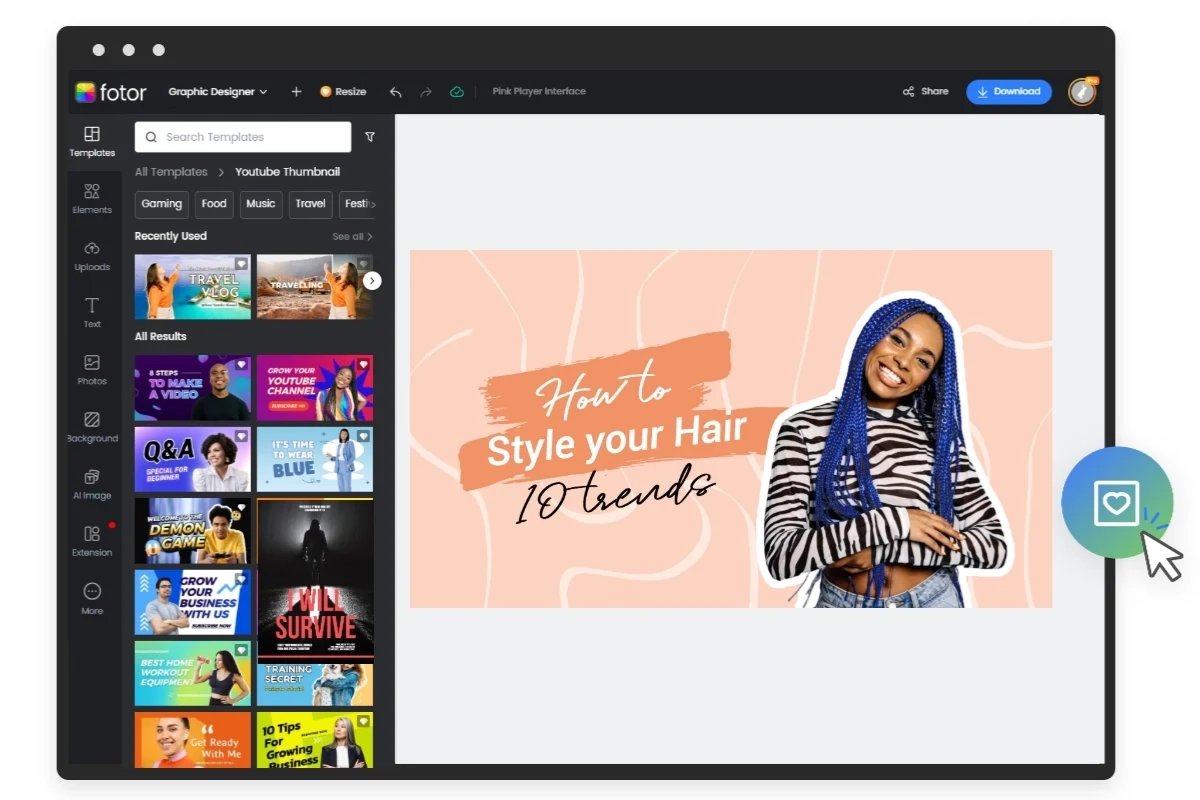Select the Music category tag
Viewport: 1200px width, 800px height.
click(260, 204)
